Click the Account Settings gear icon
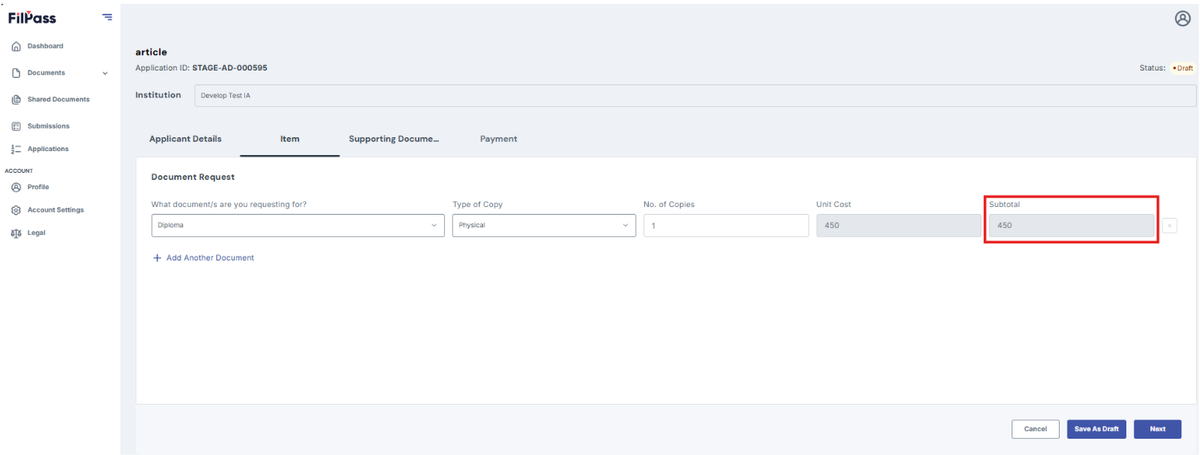The height and width of the screenshot is (455, 1200). point(16,210)
